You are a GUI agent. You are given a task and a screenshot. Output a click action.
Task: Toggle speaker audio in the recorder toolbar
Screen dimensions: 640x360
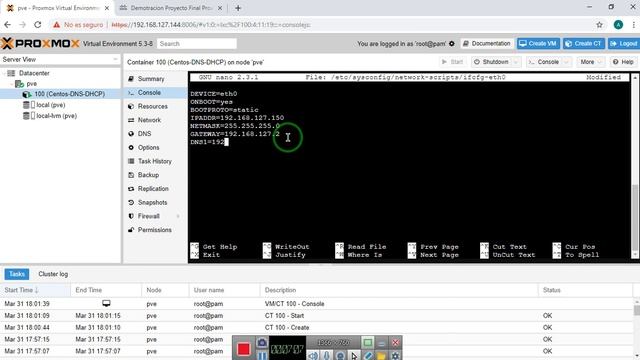(x=313, y=356)
